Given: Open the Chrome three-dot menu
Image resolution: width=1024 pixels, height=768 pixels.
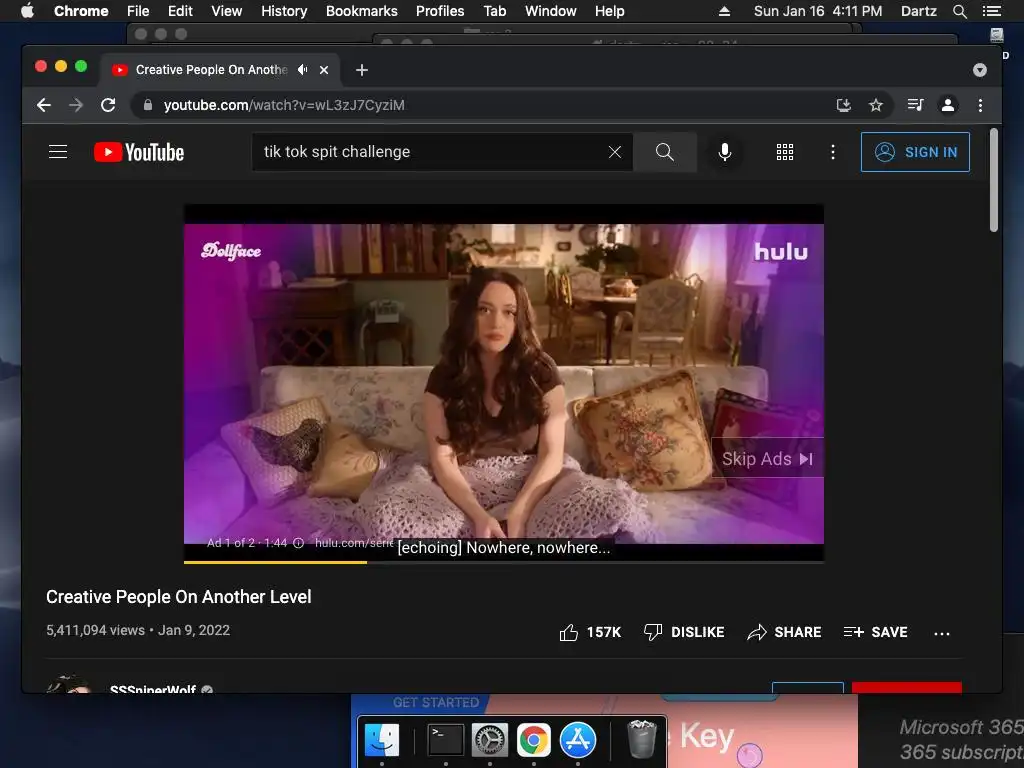Looking at the screenshot, I should click(x=980, y=105).
